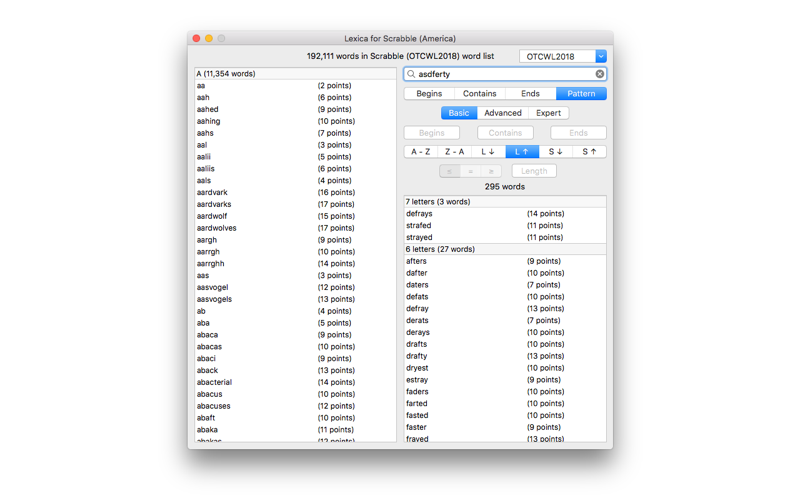
Task: Click the '7 letters (3 words)' group header
Action: coord(505,202)
